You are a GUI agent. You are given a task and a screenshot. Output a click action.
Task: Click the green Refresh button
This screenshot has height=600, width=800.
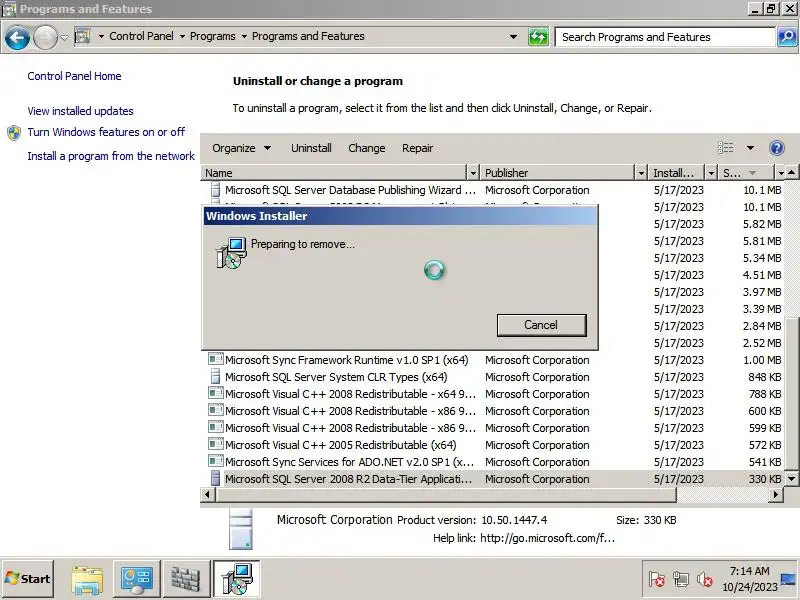pos(538,37)
